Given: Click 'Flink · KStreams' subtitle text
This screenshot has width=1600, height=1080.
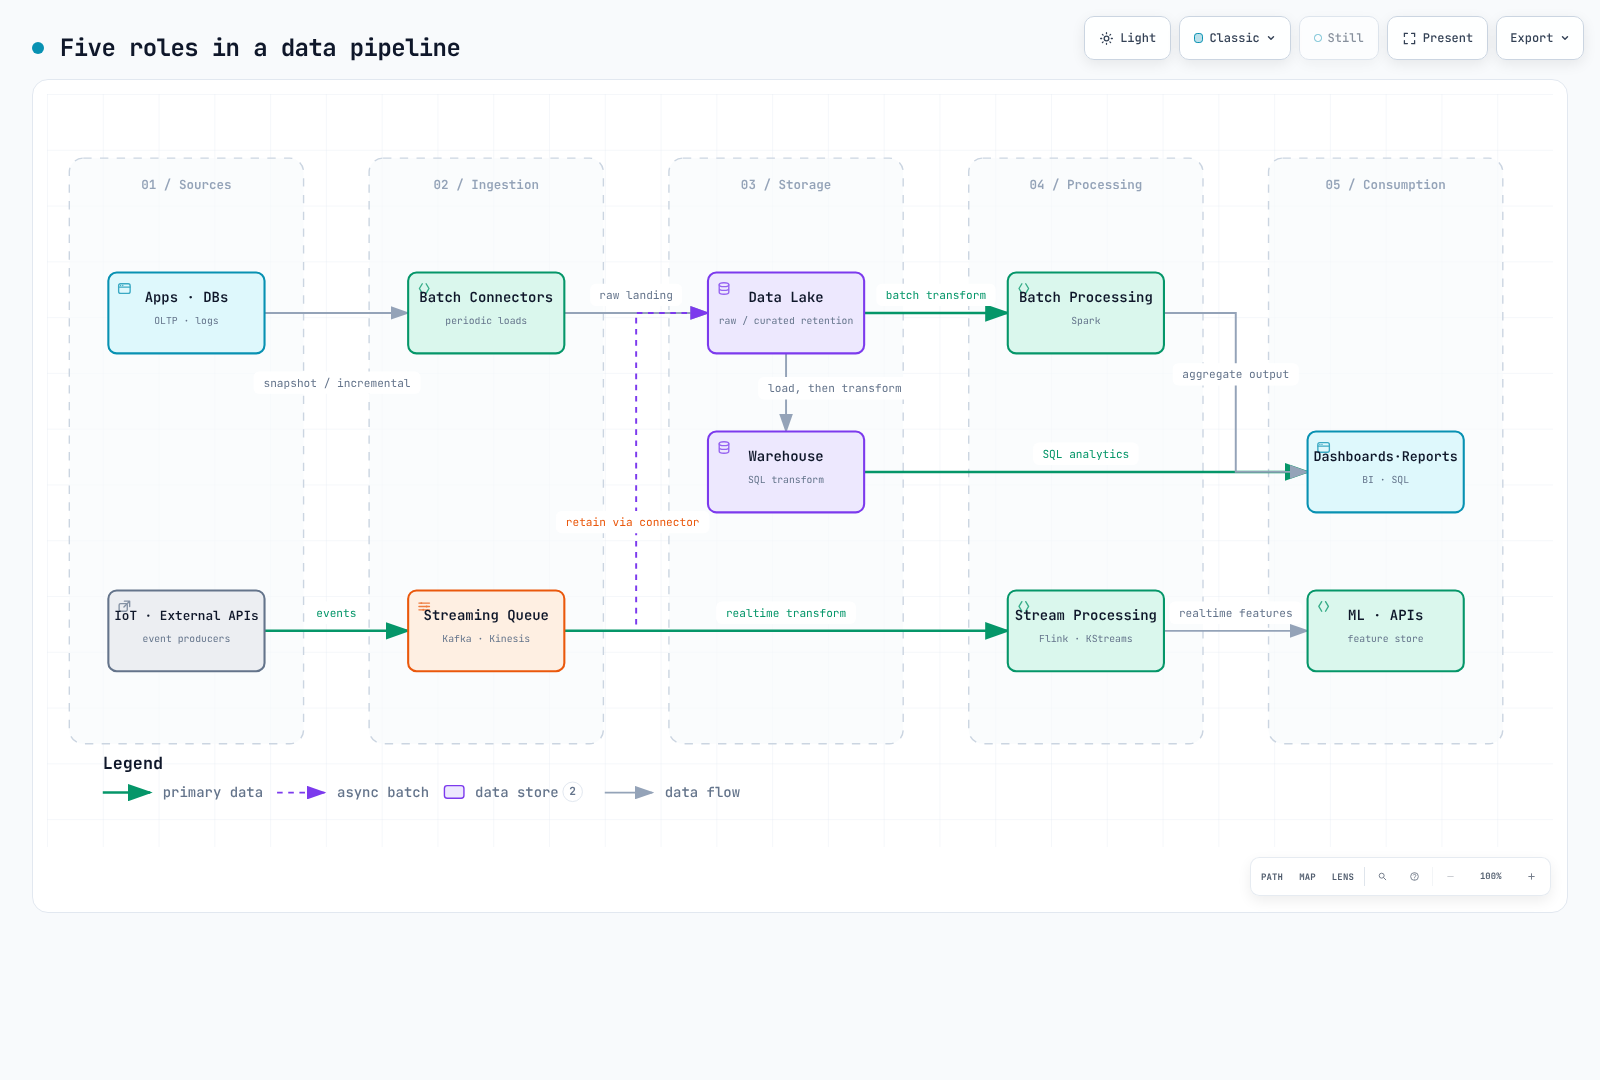Looking at the screenshot, I should click(x=1086, y=639).
